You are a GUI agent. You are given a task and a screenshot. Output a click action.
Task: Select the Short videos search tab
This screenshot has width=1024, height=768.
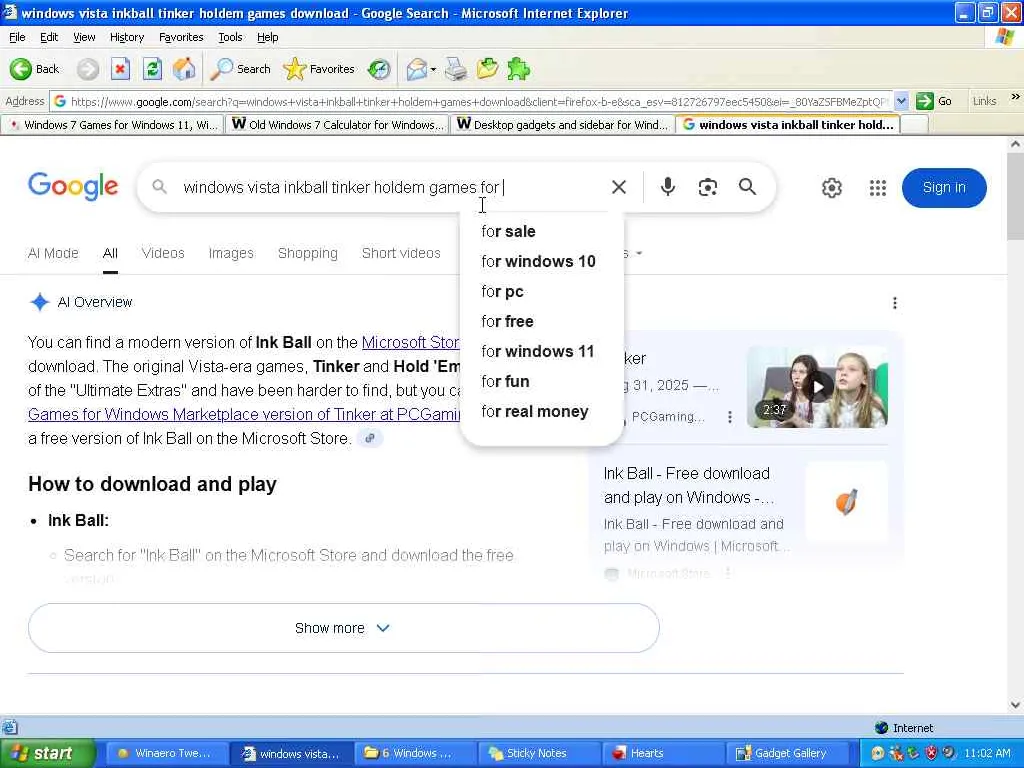click(401, 253)
